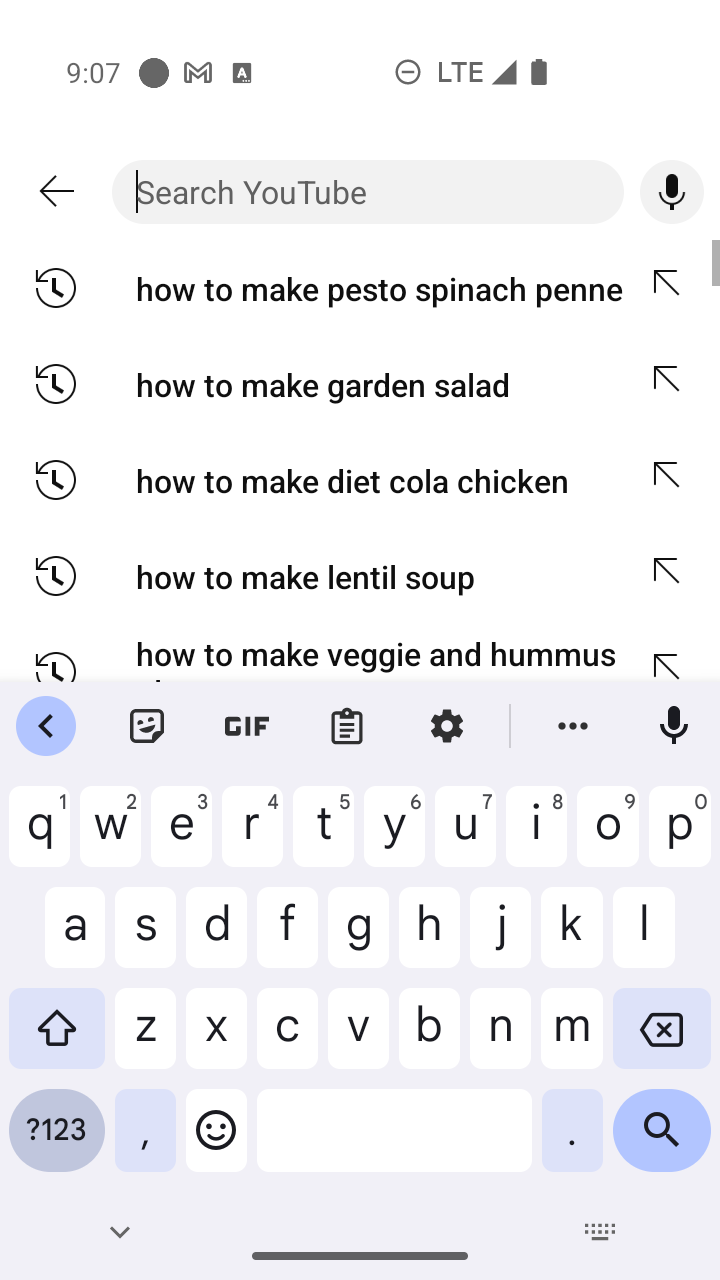Image resolution: width=720 pixels, height=1280 pixels.
Task: Tap the blue search key
Action: (x=662, y=1130)
